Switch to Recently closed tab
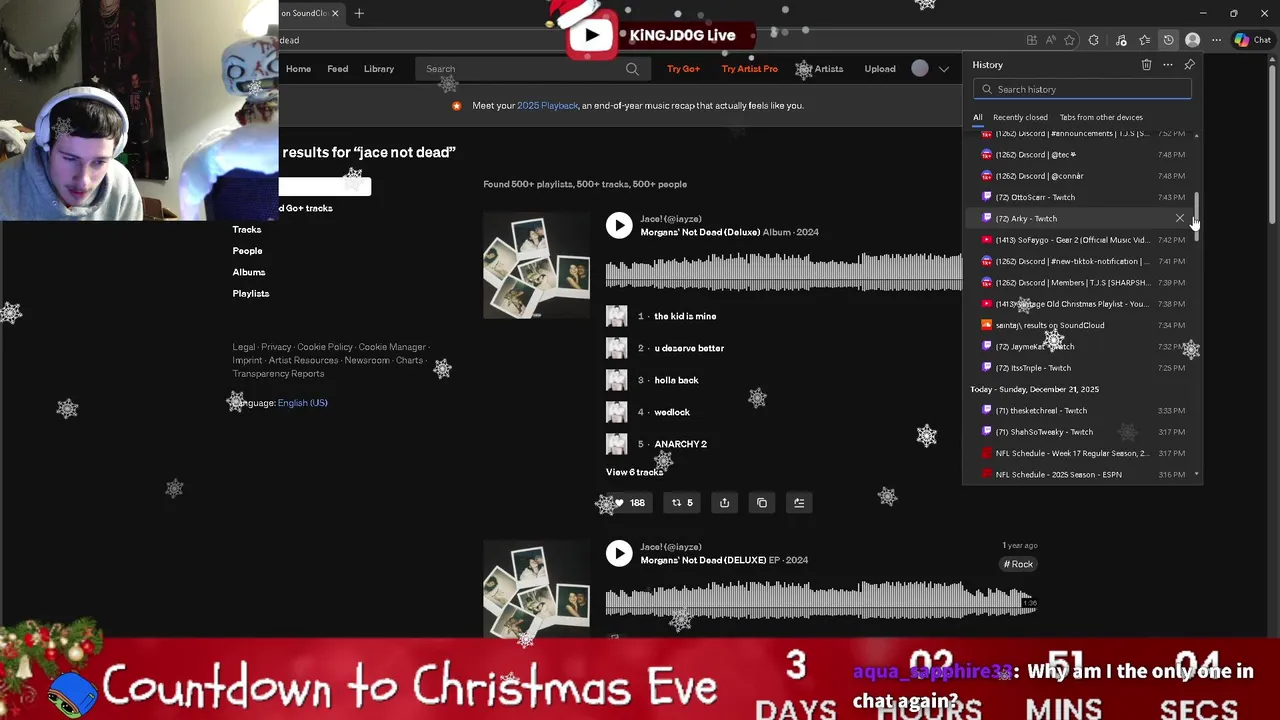1280x720 pixels. (1020, 117)
